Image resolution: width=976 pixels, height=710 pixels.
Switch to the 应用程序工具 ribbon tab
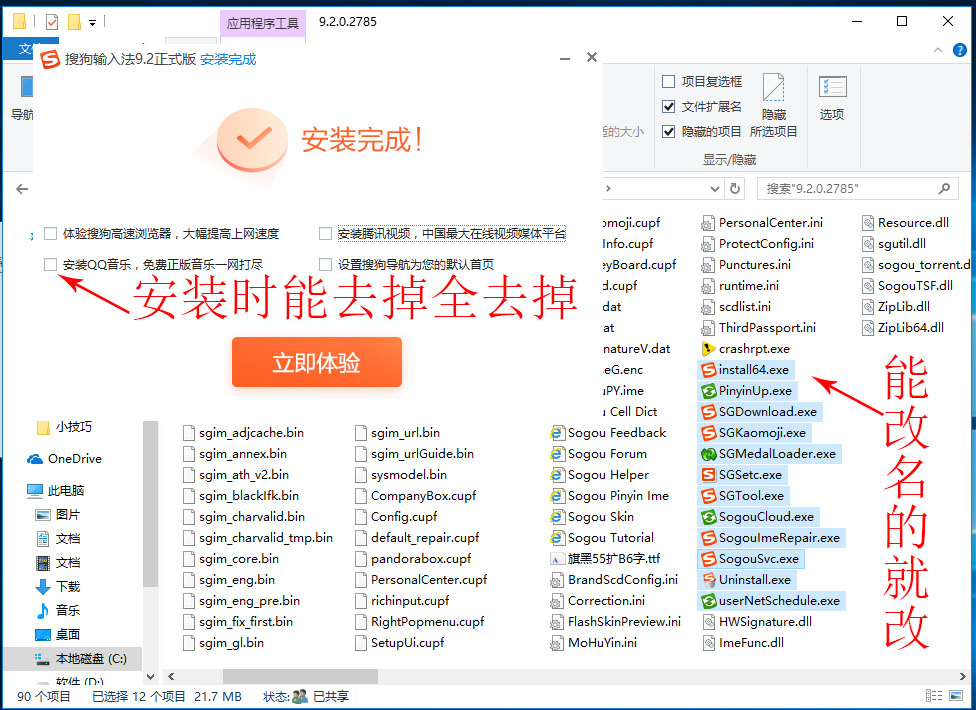coord(262,21)
